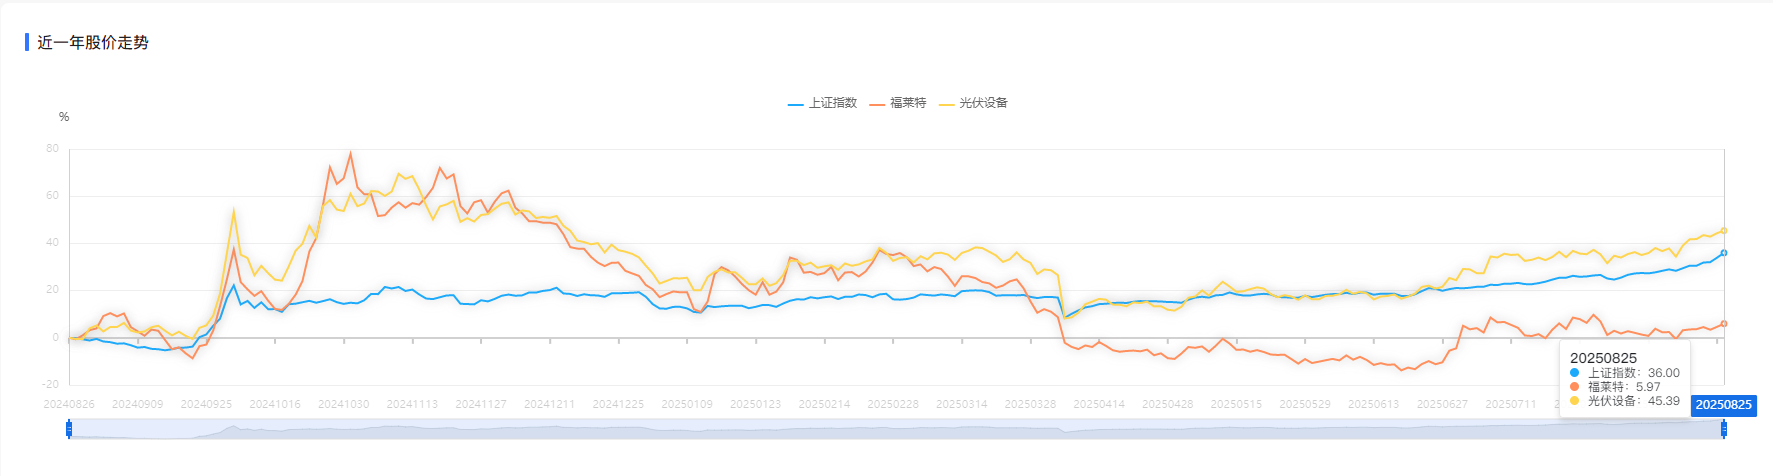
Task: Click the 20250109 date on x-axis
Action: (687, 404)
